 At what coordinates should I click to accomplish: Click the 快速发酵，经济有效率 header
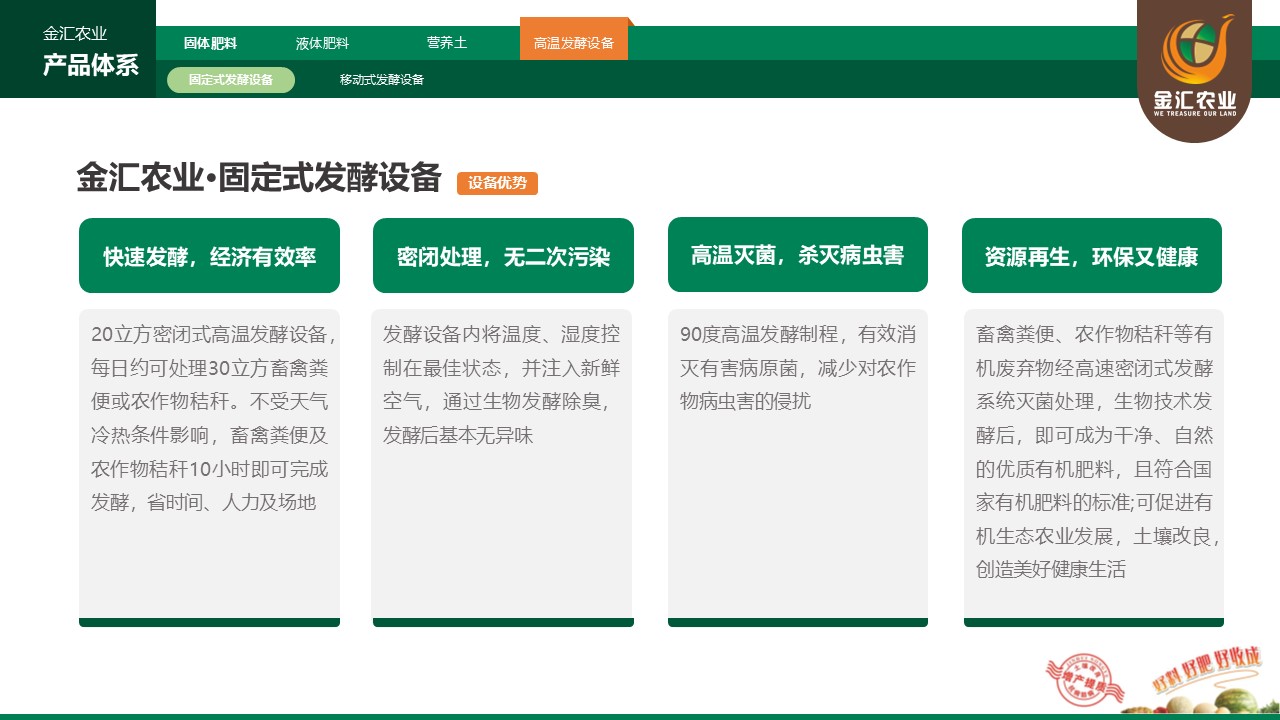(210, 256)
